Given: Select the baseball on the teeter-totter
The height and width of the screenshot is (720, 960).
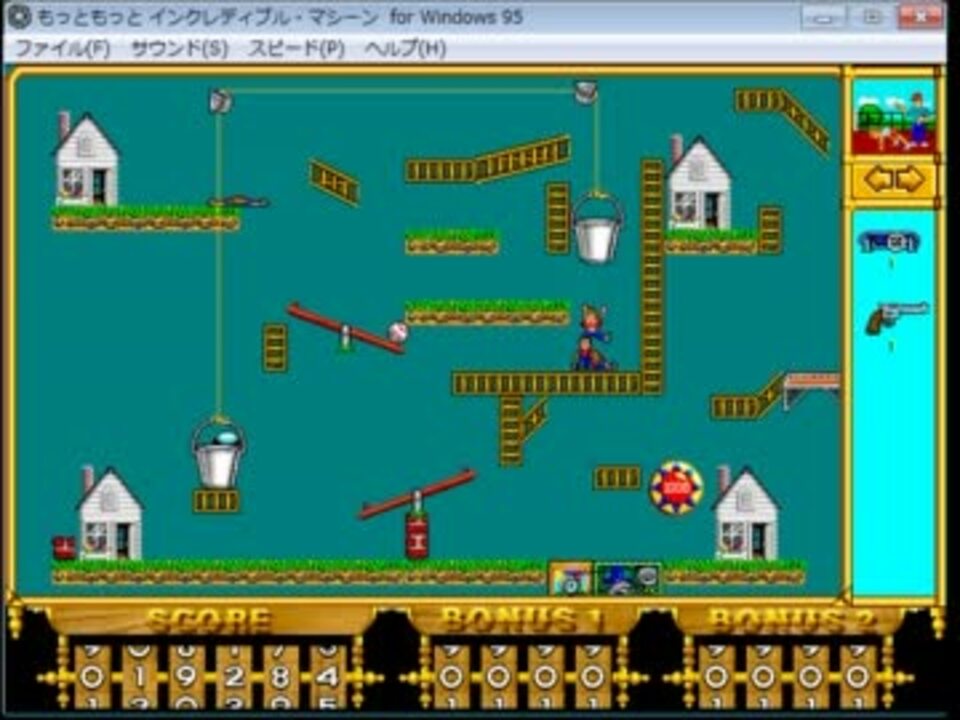Looking at the screenshot, I should click(x=398, y=332).
